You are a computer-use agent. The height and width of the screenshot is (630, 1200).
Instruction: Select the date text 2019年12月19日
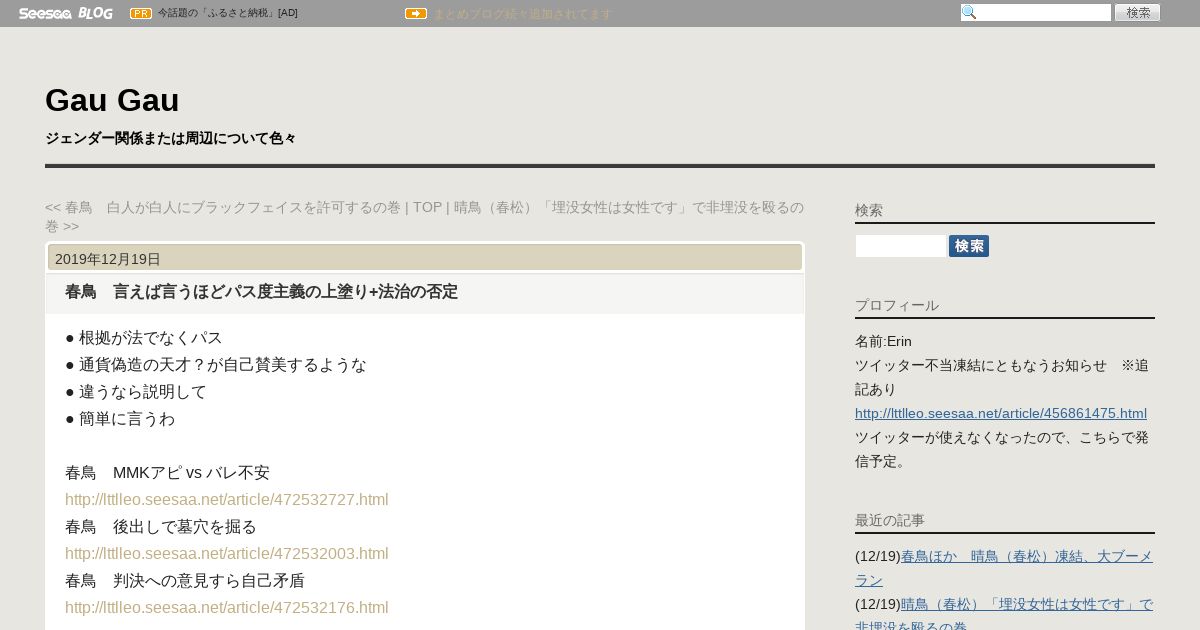coord(108,259)
